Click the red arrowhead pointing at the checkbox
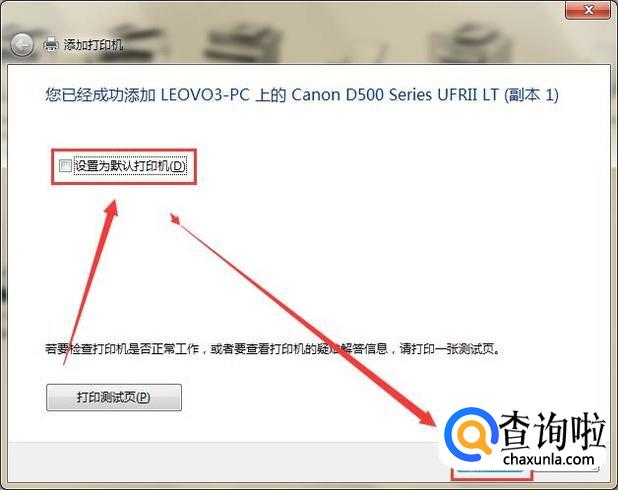Screen dimensions: 618x490 112,208
